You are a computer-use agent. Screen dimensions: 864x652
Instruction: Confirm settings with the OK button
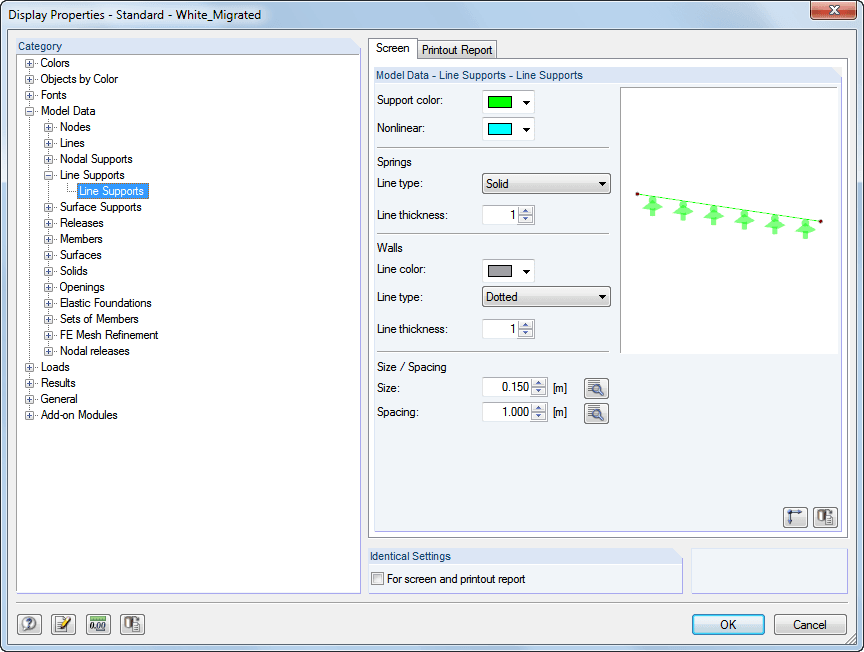tap(728, 624)
